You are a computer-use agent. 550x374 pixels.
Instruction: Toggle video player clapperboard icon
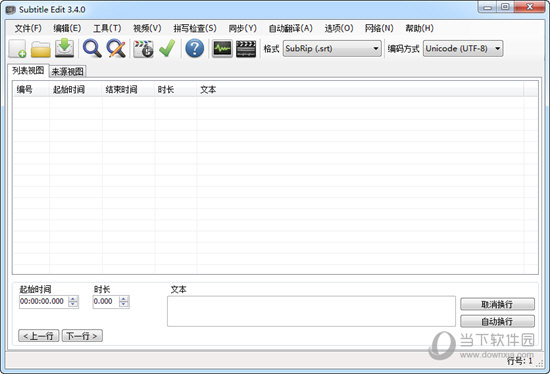coord(246,48)
